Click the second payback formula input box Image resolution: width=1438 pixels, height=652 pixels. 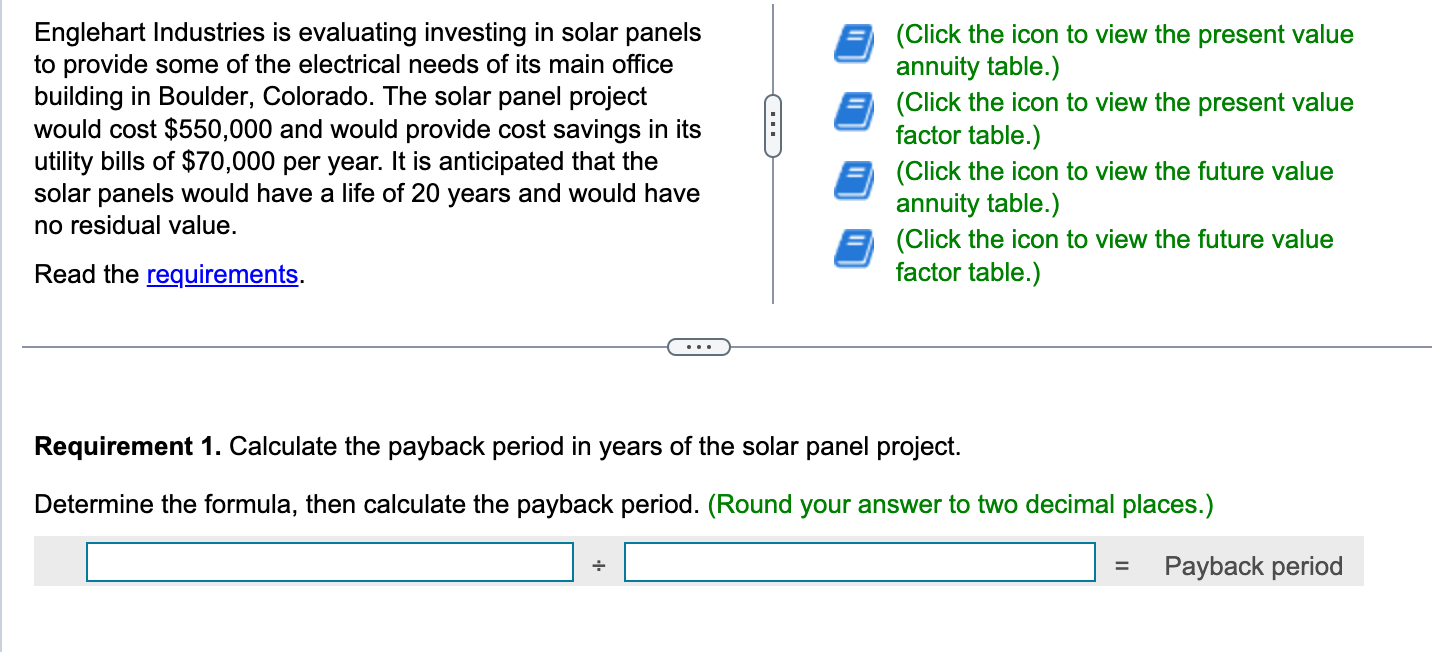859,562
